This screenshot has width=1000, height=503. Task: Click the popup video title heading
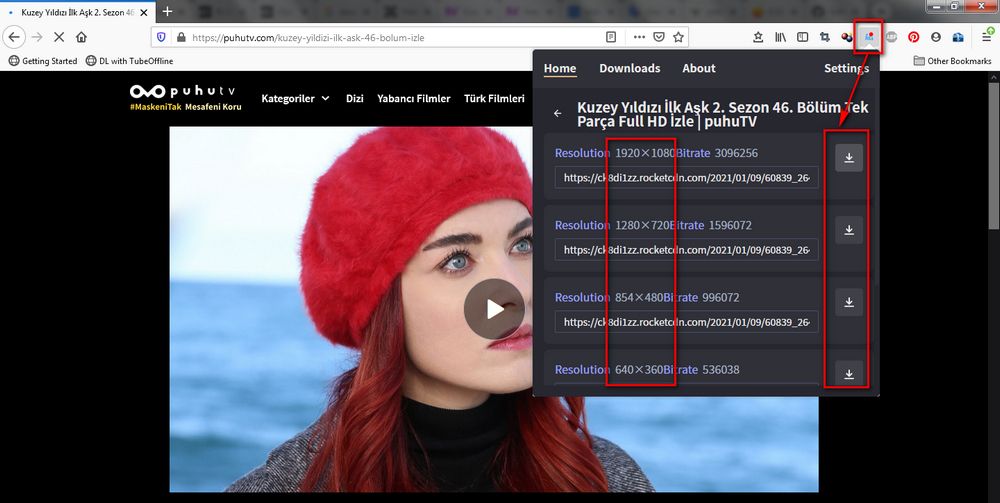tap(723, 114)
